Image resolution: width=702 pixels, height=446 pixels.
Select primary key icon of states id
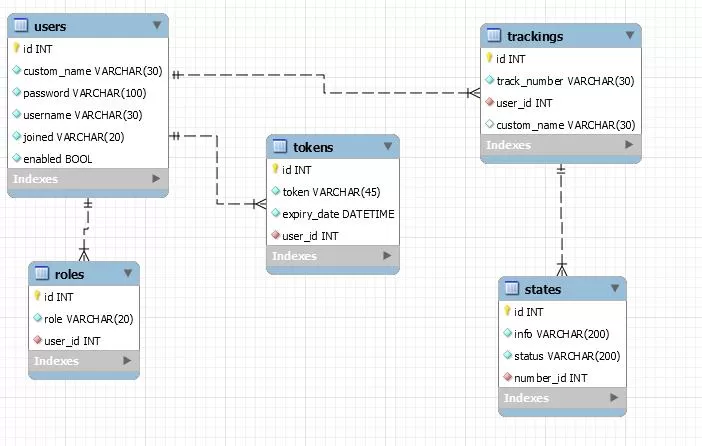click(507, 310)
